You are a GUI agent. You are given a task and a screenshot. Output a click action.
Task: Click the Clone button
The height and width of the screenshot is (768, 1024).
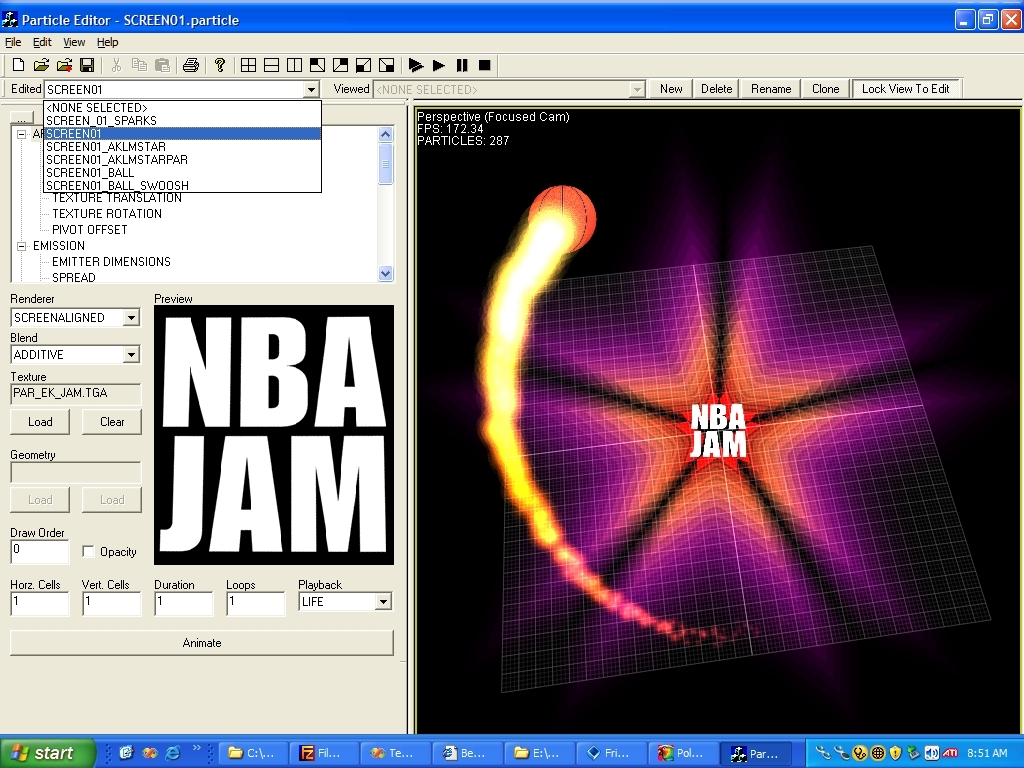(x=825, y=88)
